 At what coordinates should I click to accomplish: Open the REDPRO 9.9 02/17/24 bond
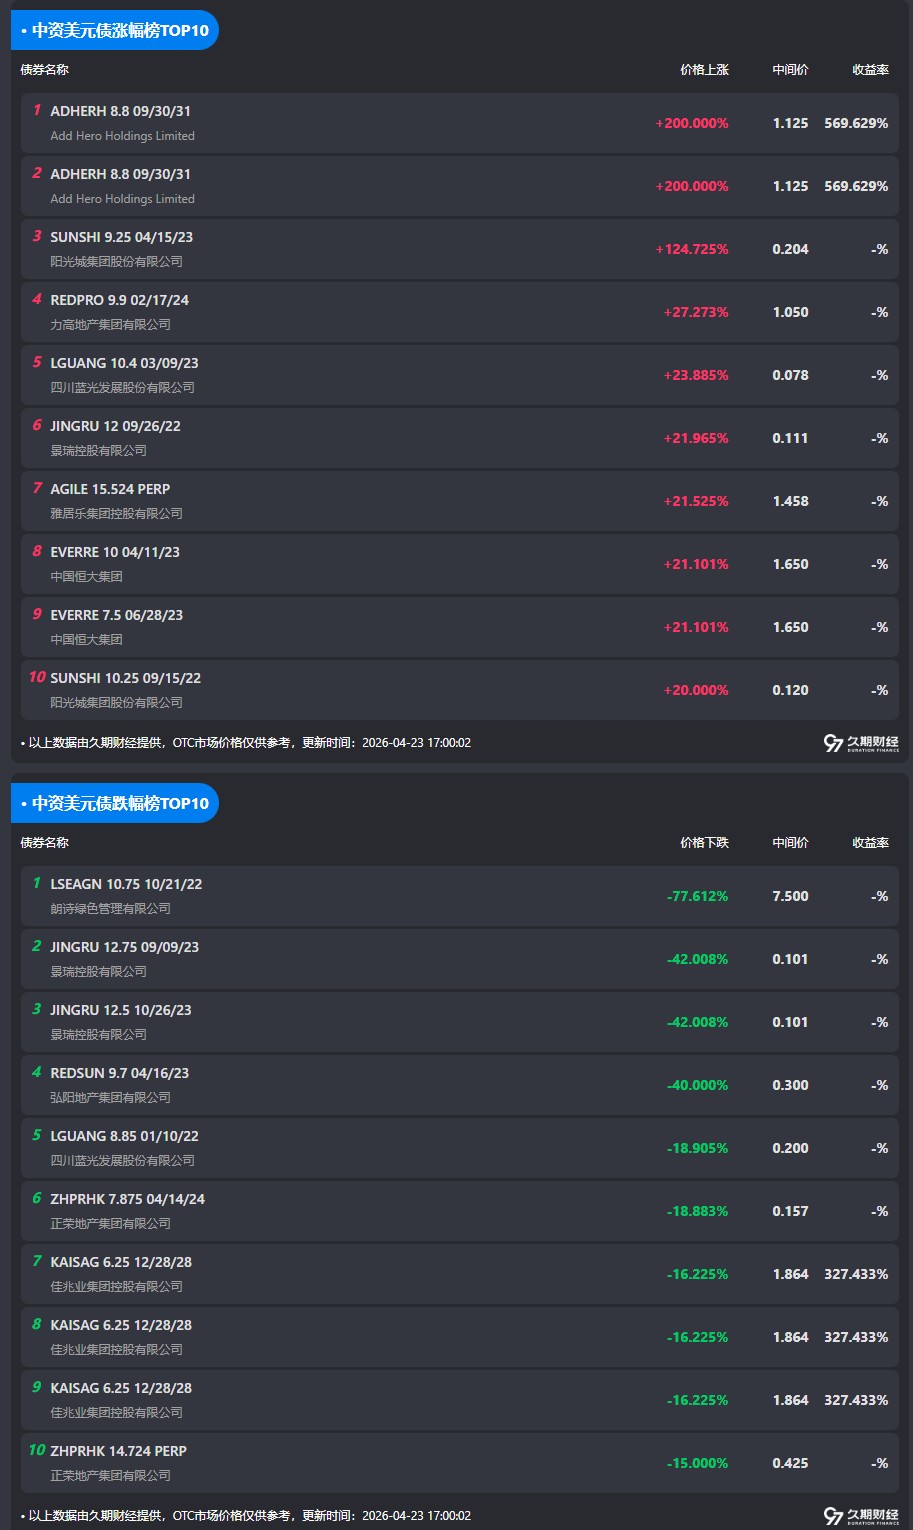(x=120, y=301)
